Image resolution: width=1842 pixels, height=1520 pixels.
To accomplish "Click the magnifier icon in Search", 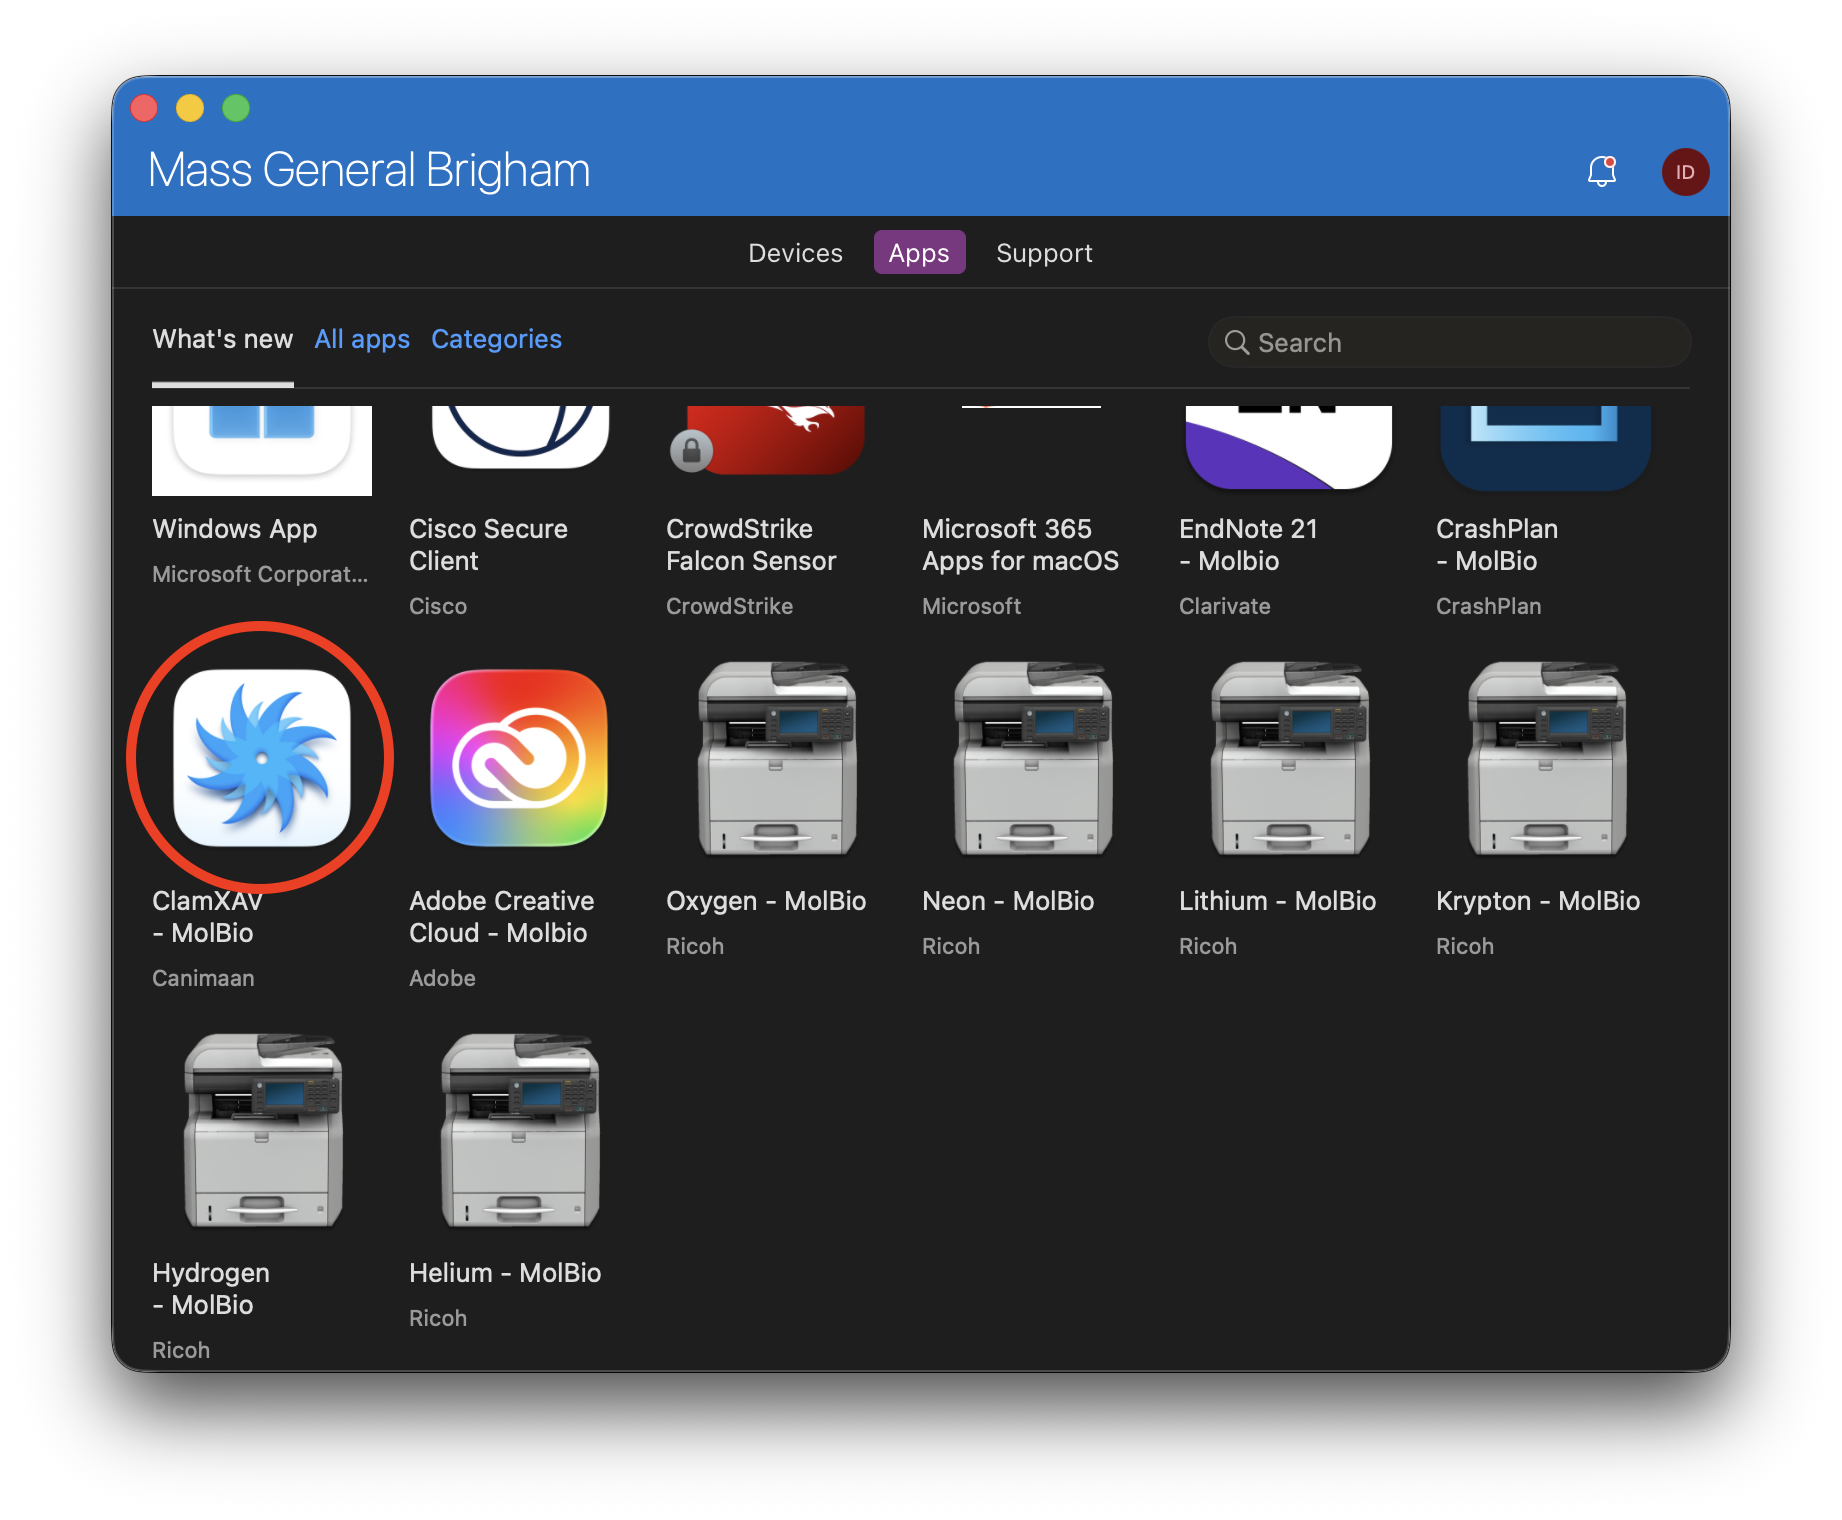I will pyautogui.click(x=1237, y=343).
